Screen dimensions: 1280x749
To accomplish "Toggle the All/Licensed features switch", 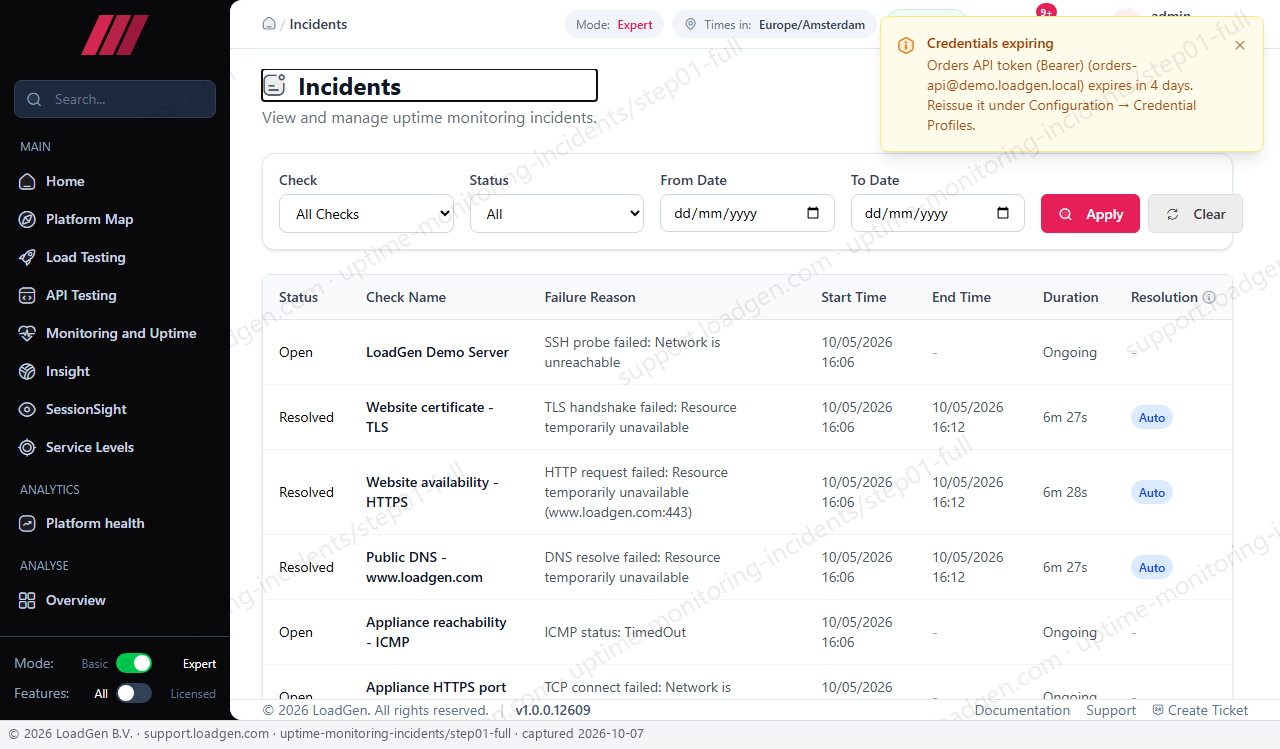I will (x=134, y=693).
